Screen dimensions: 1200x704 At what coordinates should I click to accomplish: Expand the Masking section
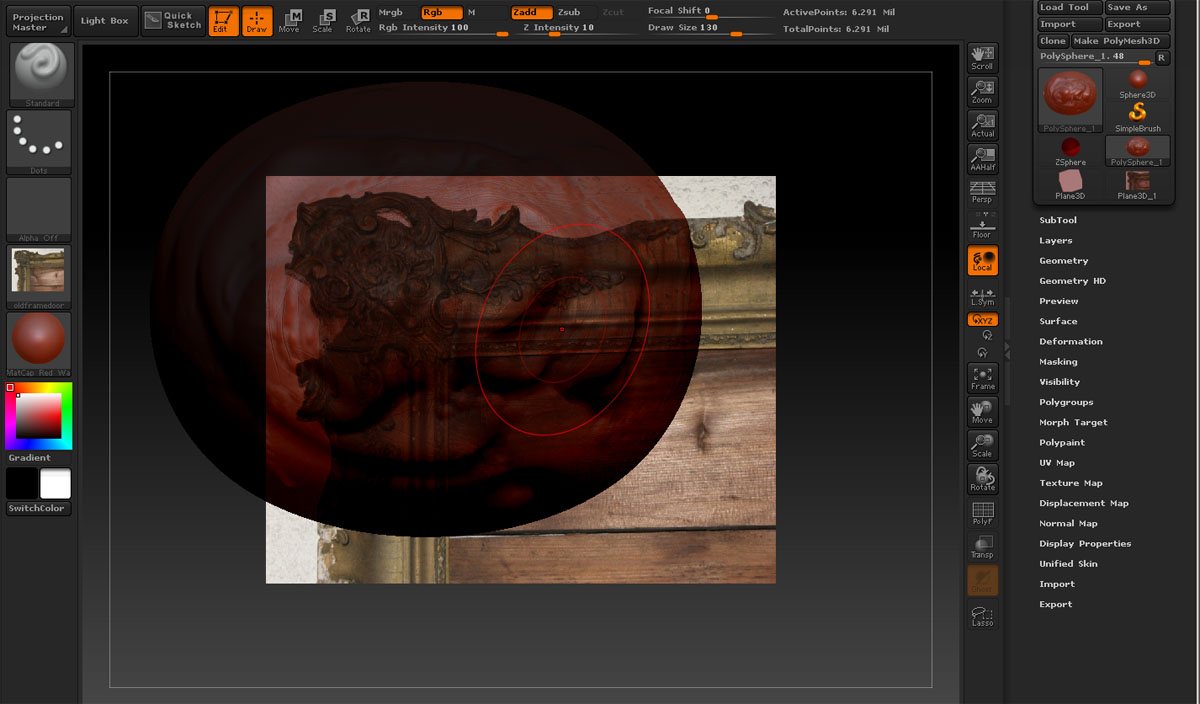(1058, 361)
